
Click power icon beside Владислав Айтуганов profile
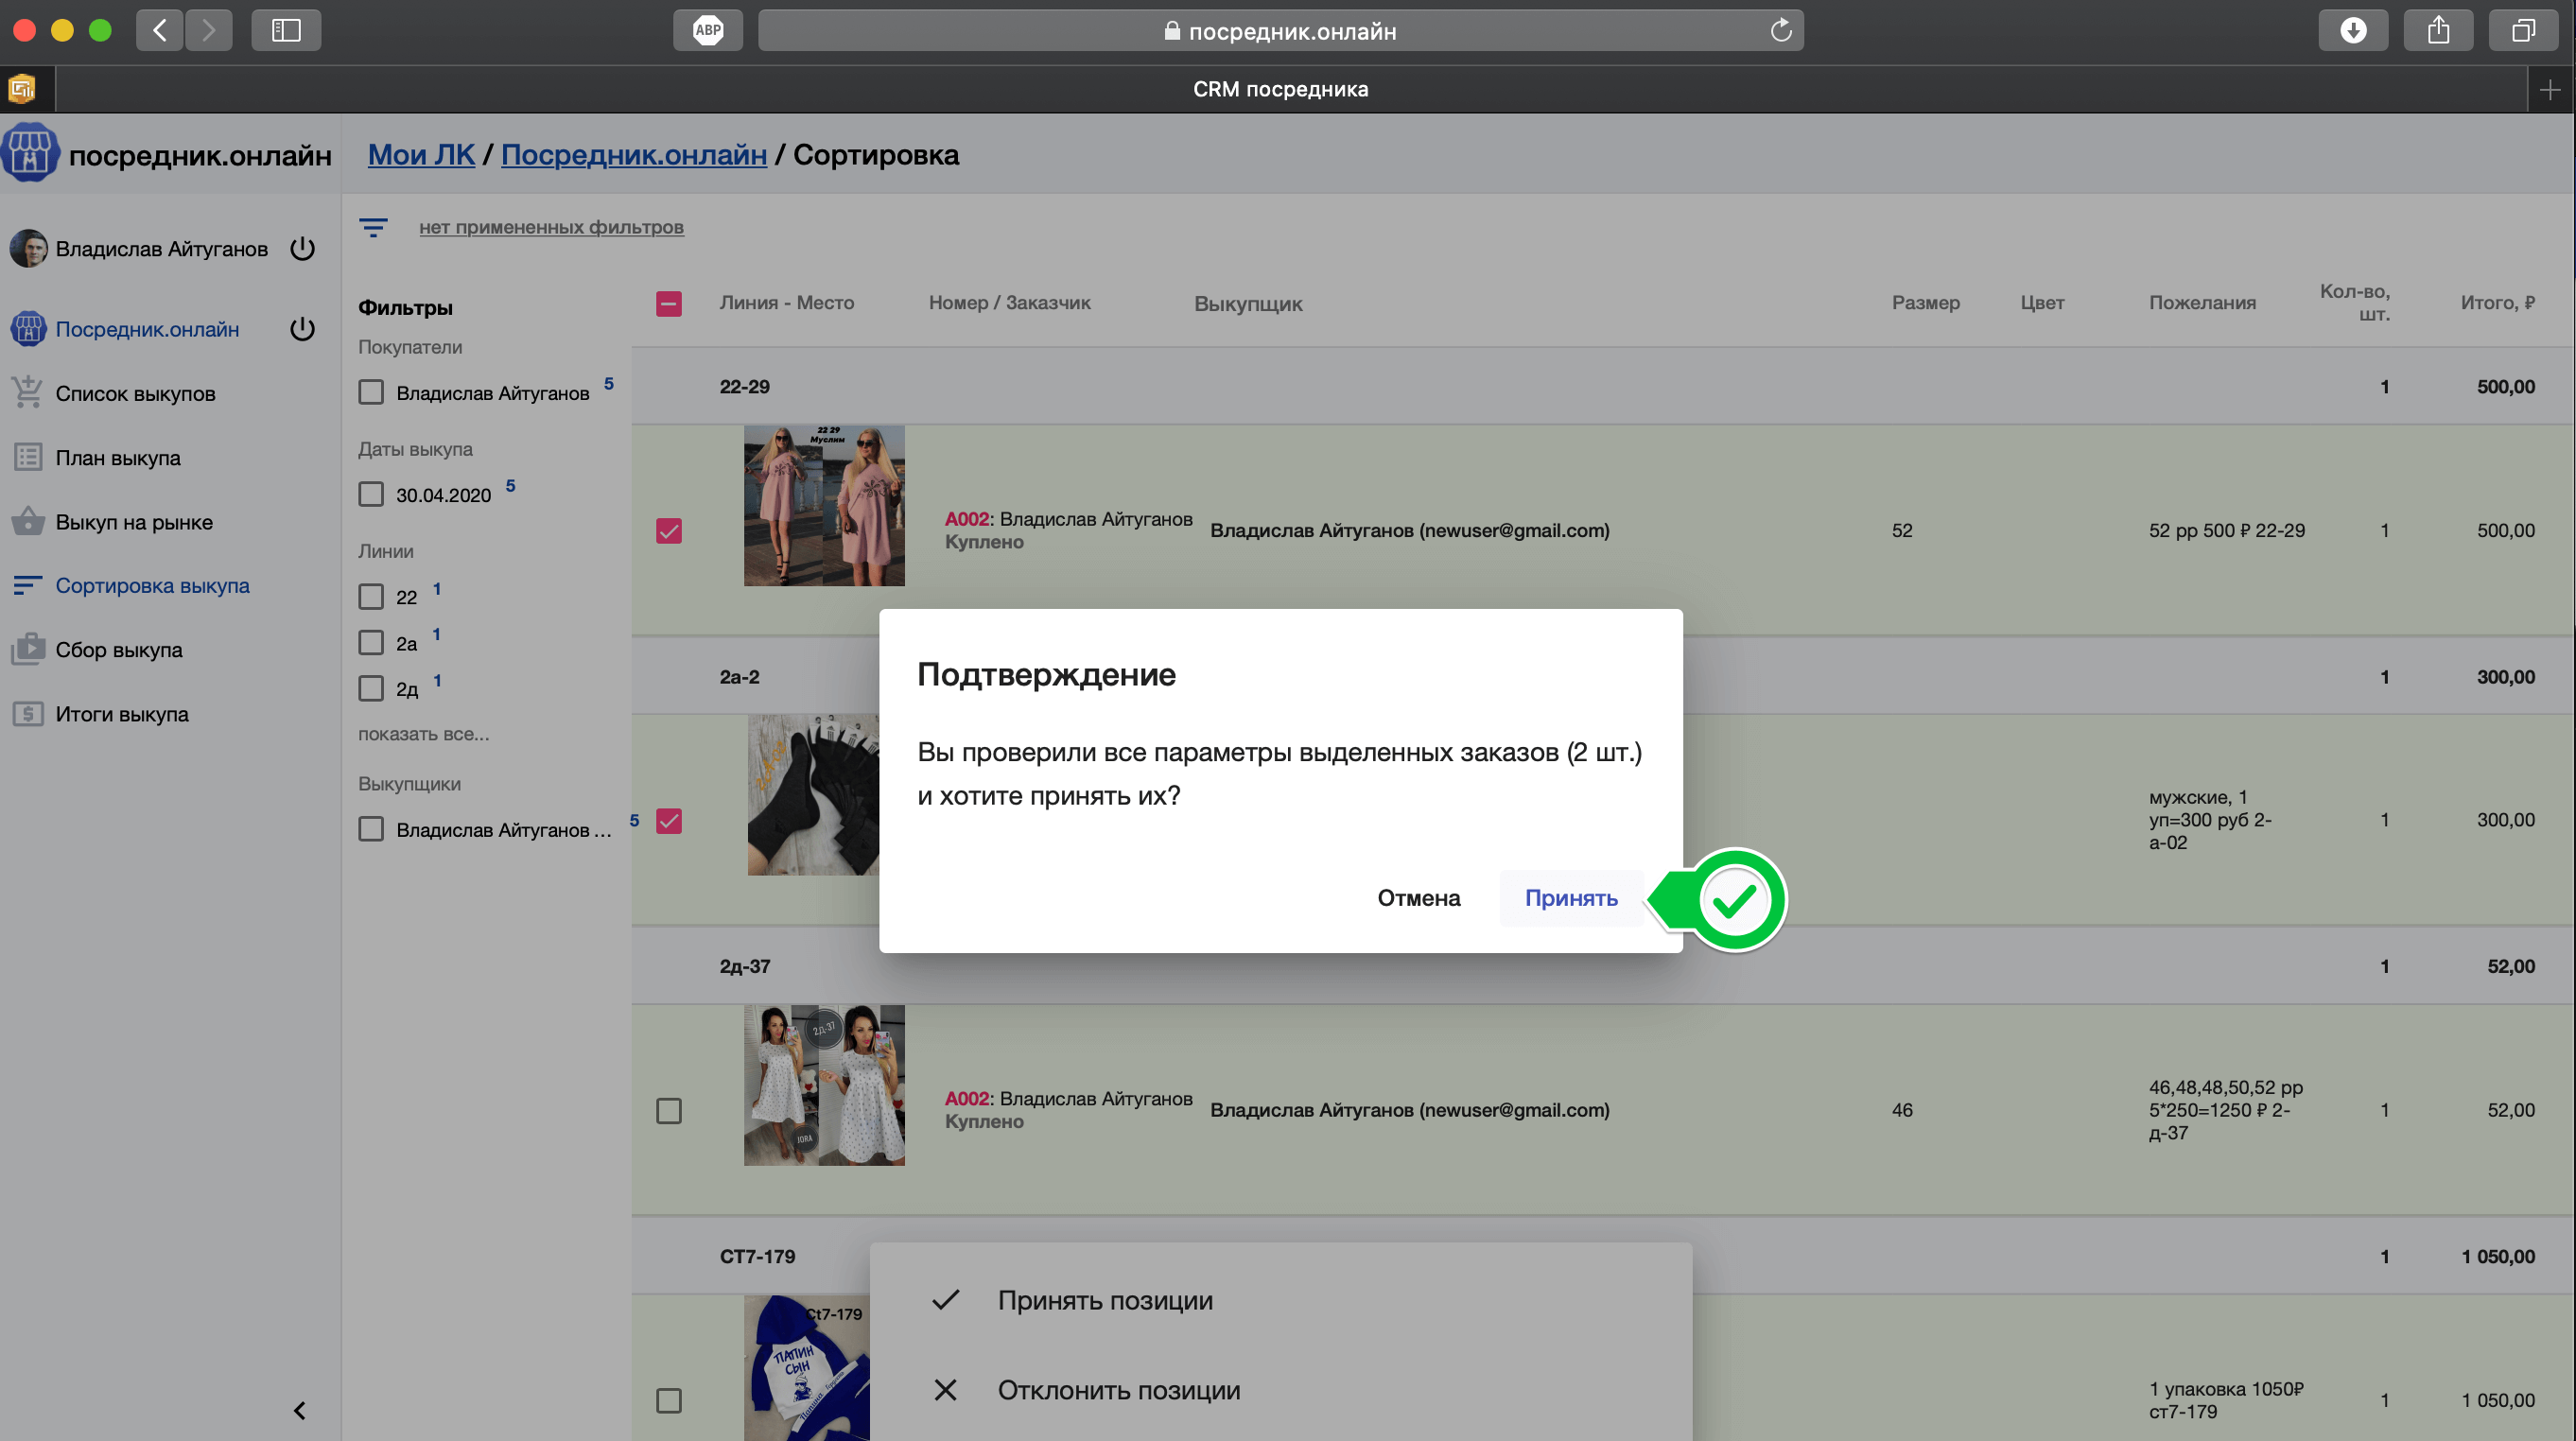coord(302,248)
